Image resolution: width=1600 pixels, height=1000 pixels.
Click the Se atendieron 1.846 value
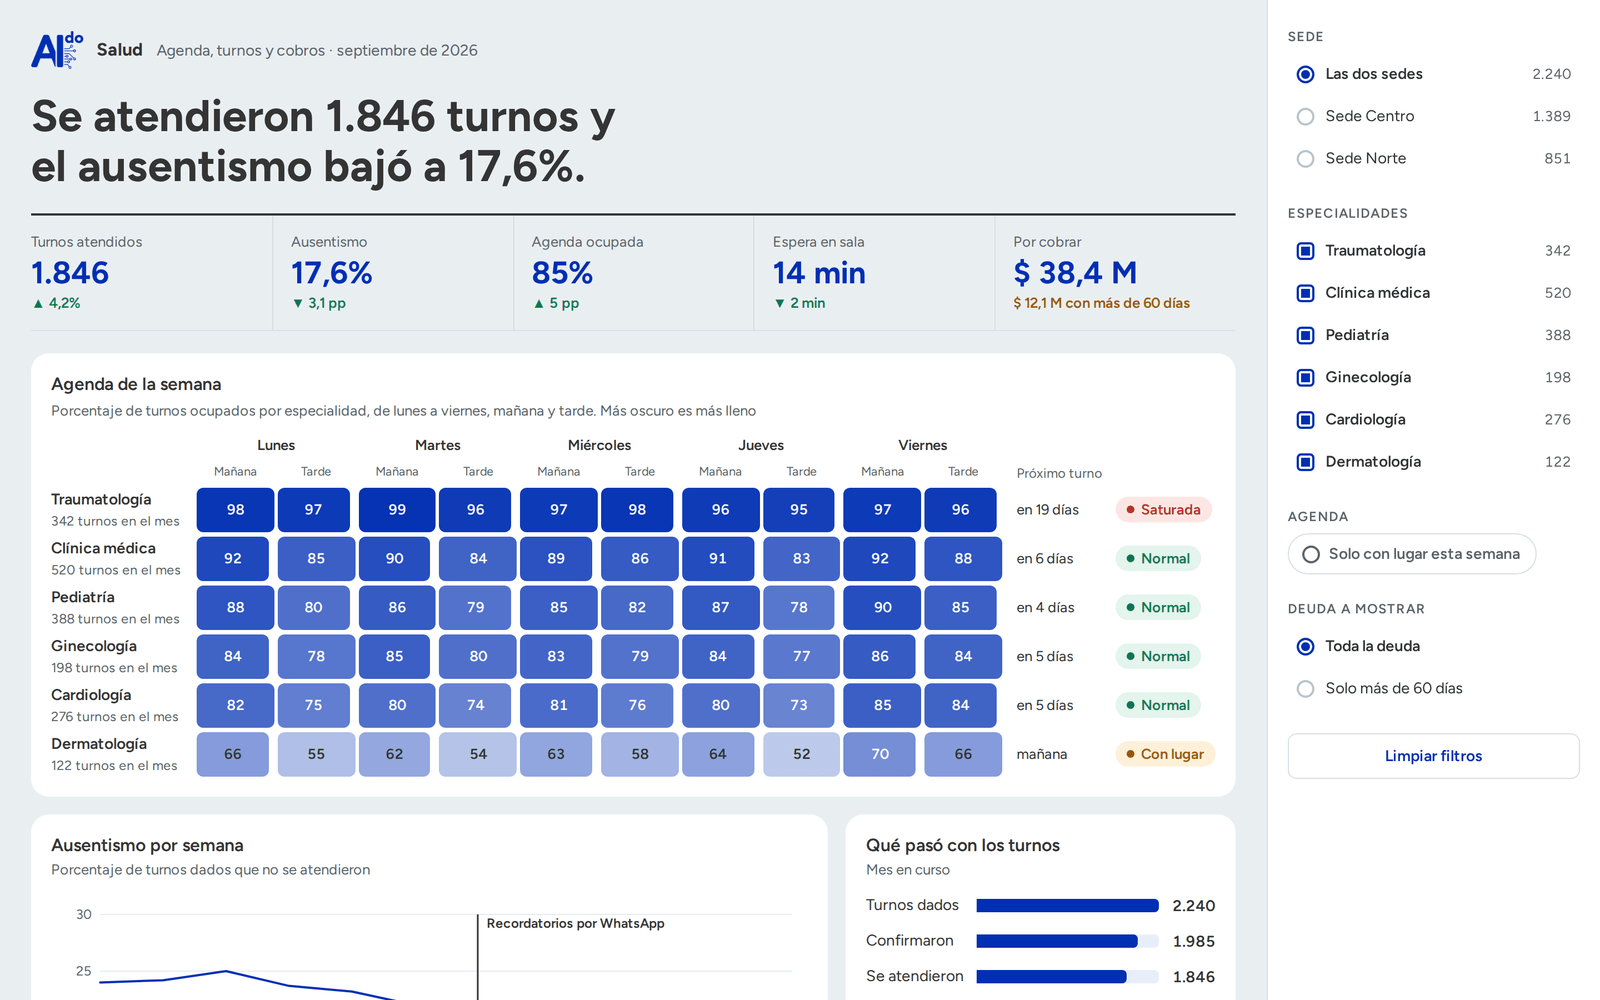(x=1194, y=977)
